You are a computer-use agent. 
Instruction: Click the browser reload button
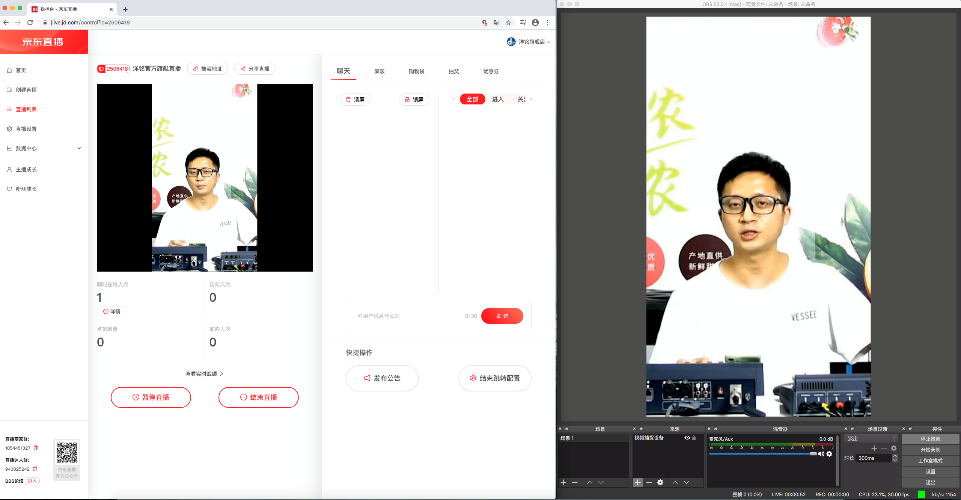29,22
